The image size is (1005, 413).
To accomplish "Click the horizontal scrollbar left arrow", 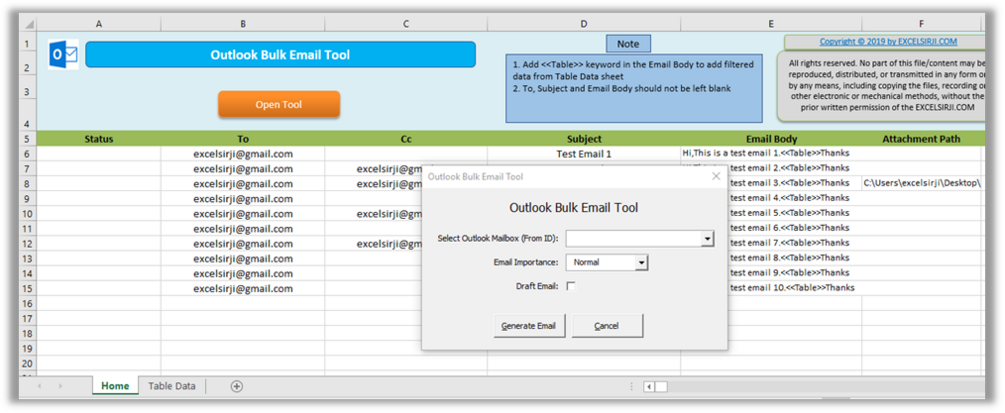I will pos(649,387).
